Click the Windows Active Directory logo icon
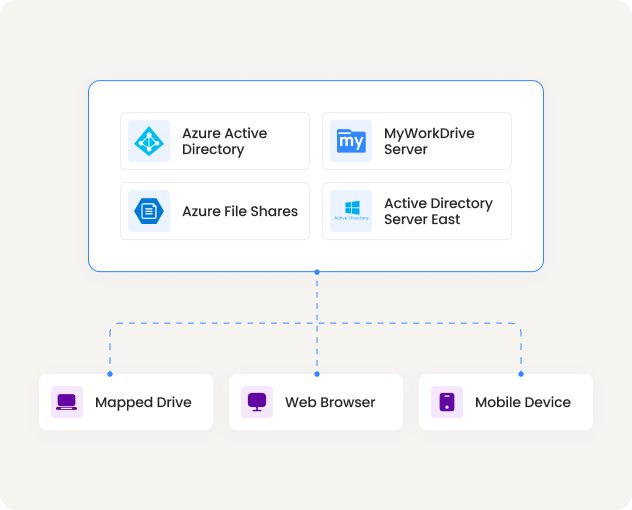The image size is (632, 510). [351, 211]
